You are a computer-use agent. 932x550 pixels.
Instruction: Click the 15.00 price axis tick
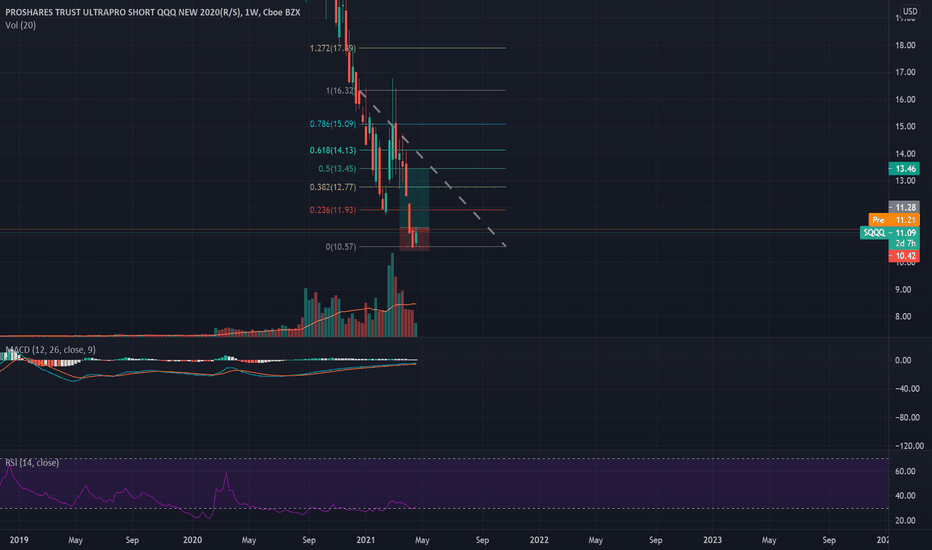(x=905, y=127)
